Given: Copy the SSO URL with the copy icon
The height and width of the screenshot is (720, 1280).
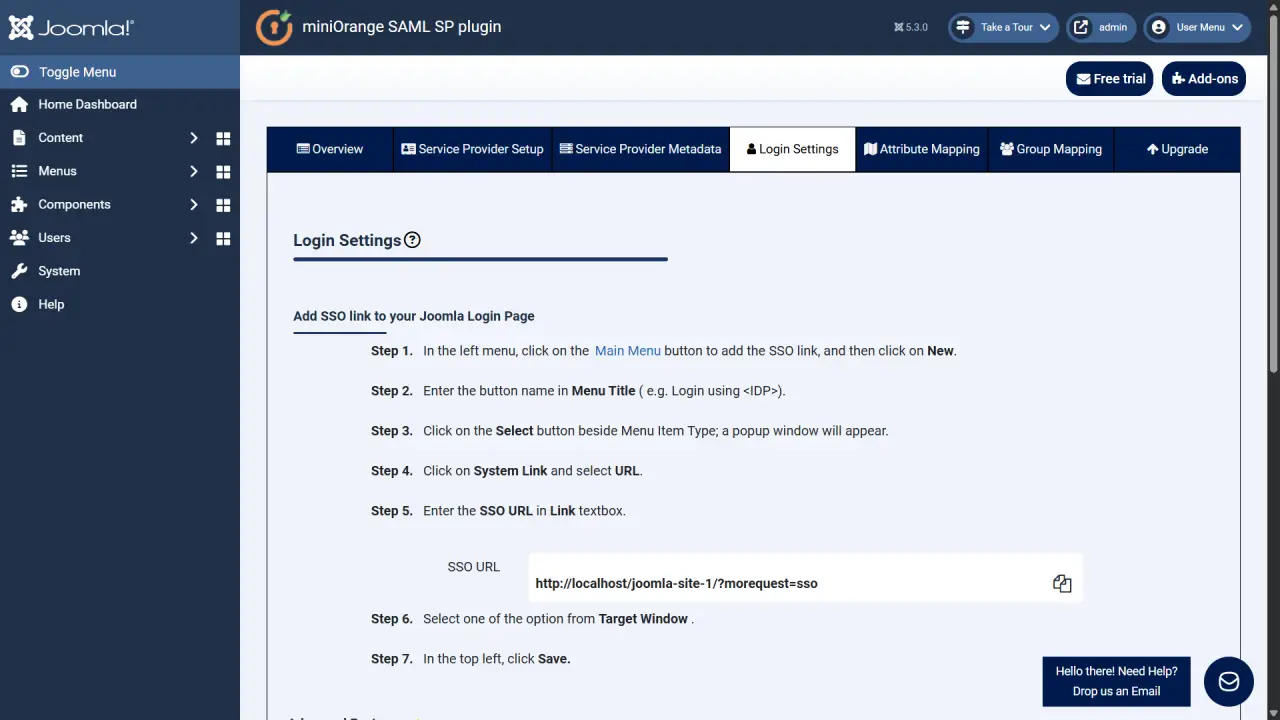Looking at the screenshot, I should click(x=1062, y=583).
